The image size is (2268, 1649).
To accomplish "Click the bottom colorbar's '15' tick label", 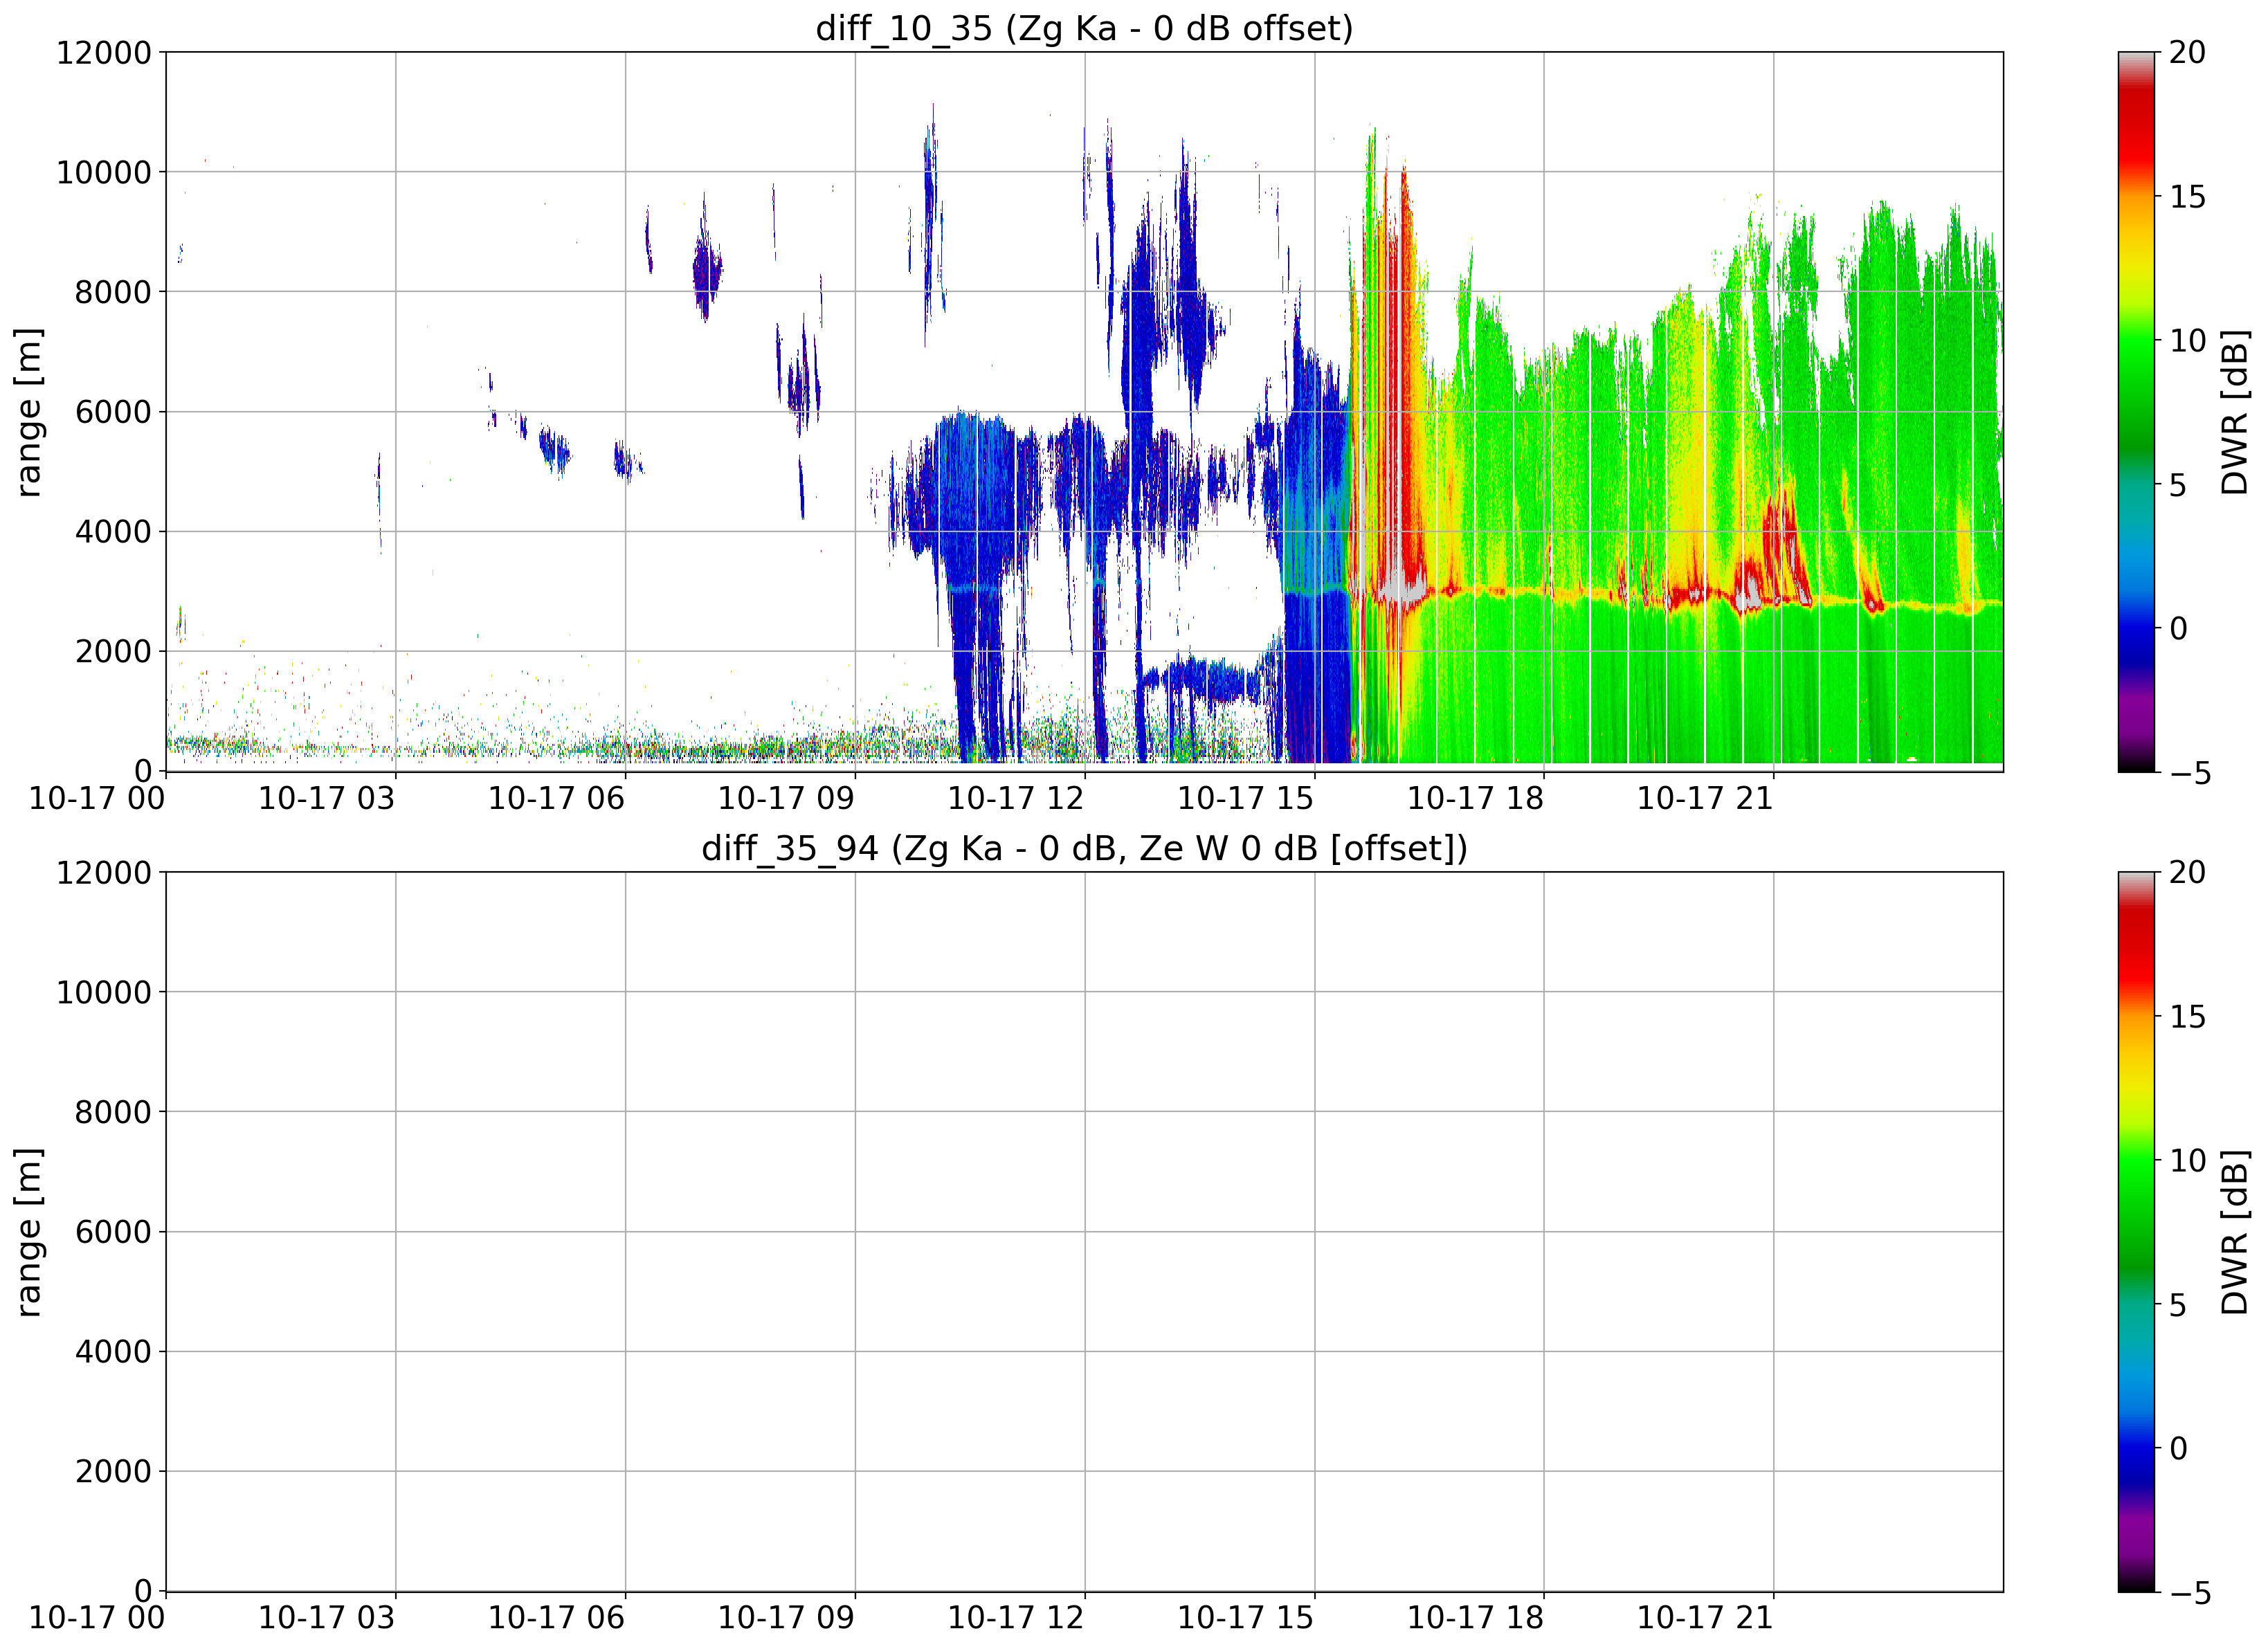I will [2187, 1017].
